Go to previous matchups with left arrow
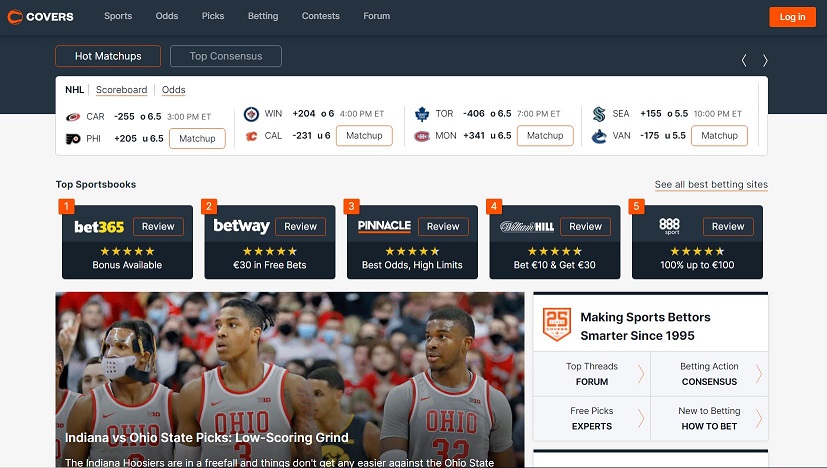The width and height of the screenshot is (827, 468). tap(744, 61)
